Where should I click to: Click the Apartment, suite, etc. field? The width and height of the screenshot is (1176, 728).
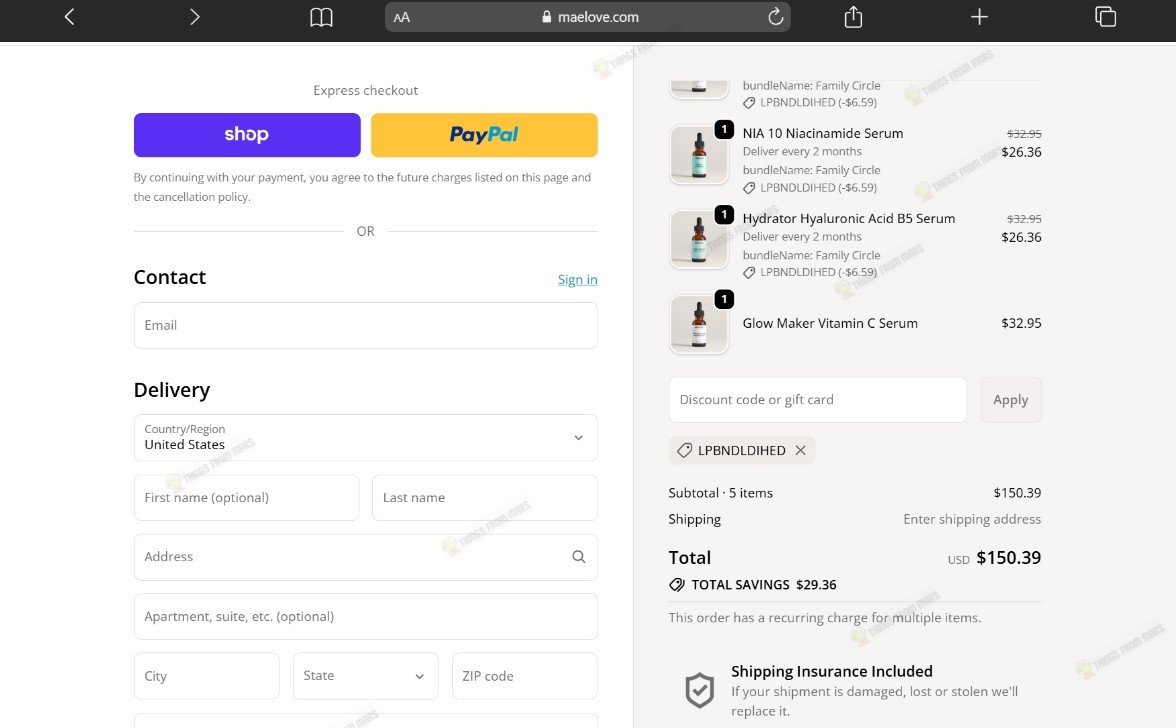click(365, 616)
